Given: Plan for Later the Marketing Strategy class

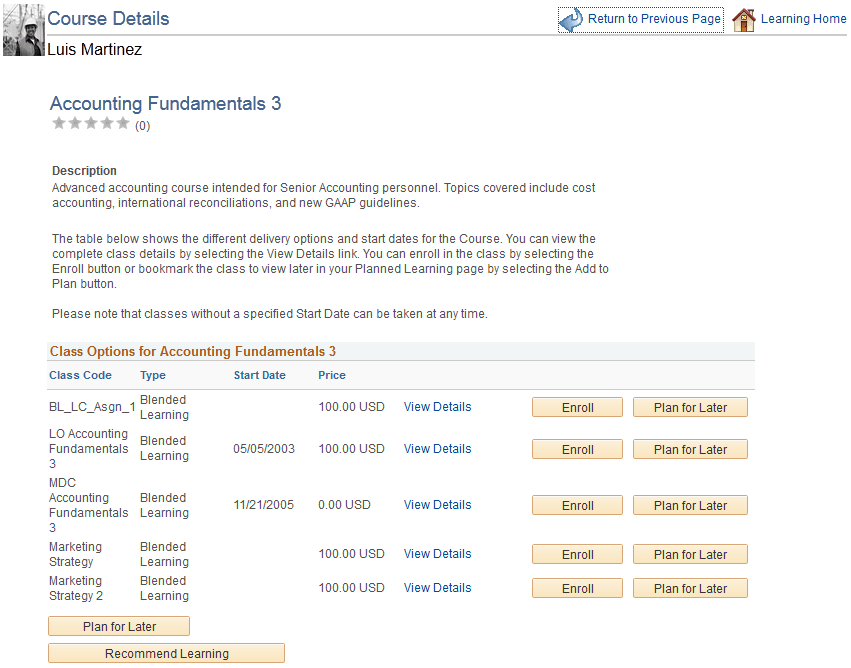Looking at the screenshot, I should coord(690,554).
